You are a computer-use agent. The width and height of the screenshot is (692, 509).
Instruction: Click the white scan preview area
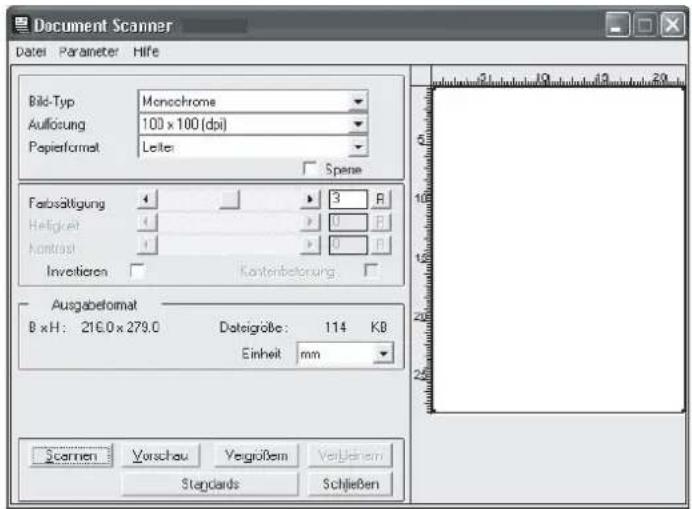coord(559,250)
